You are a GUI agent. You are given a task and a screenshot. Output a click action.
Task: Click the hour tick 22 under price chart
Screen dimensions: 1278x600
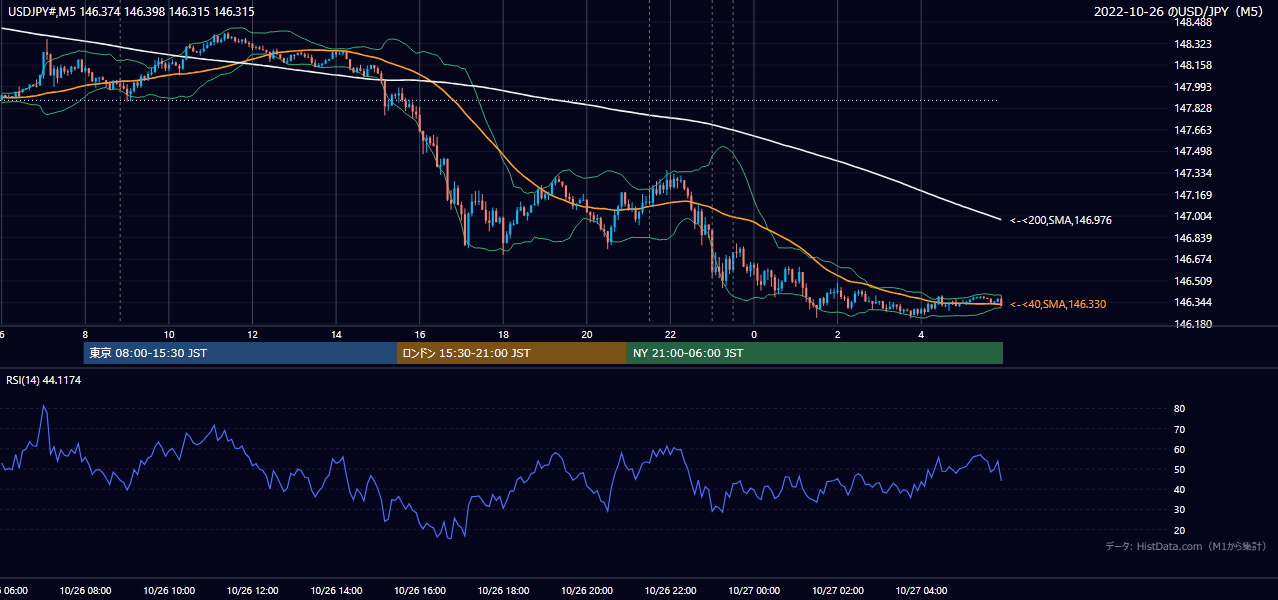click(670, 334)
